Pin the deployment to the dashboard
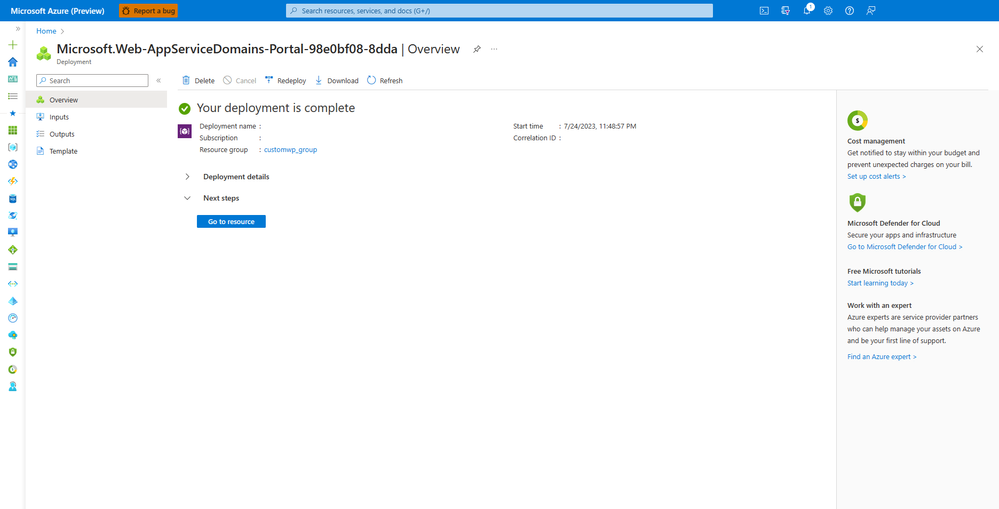The width and height of the screenshot is (999, 509). 477,49
